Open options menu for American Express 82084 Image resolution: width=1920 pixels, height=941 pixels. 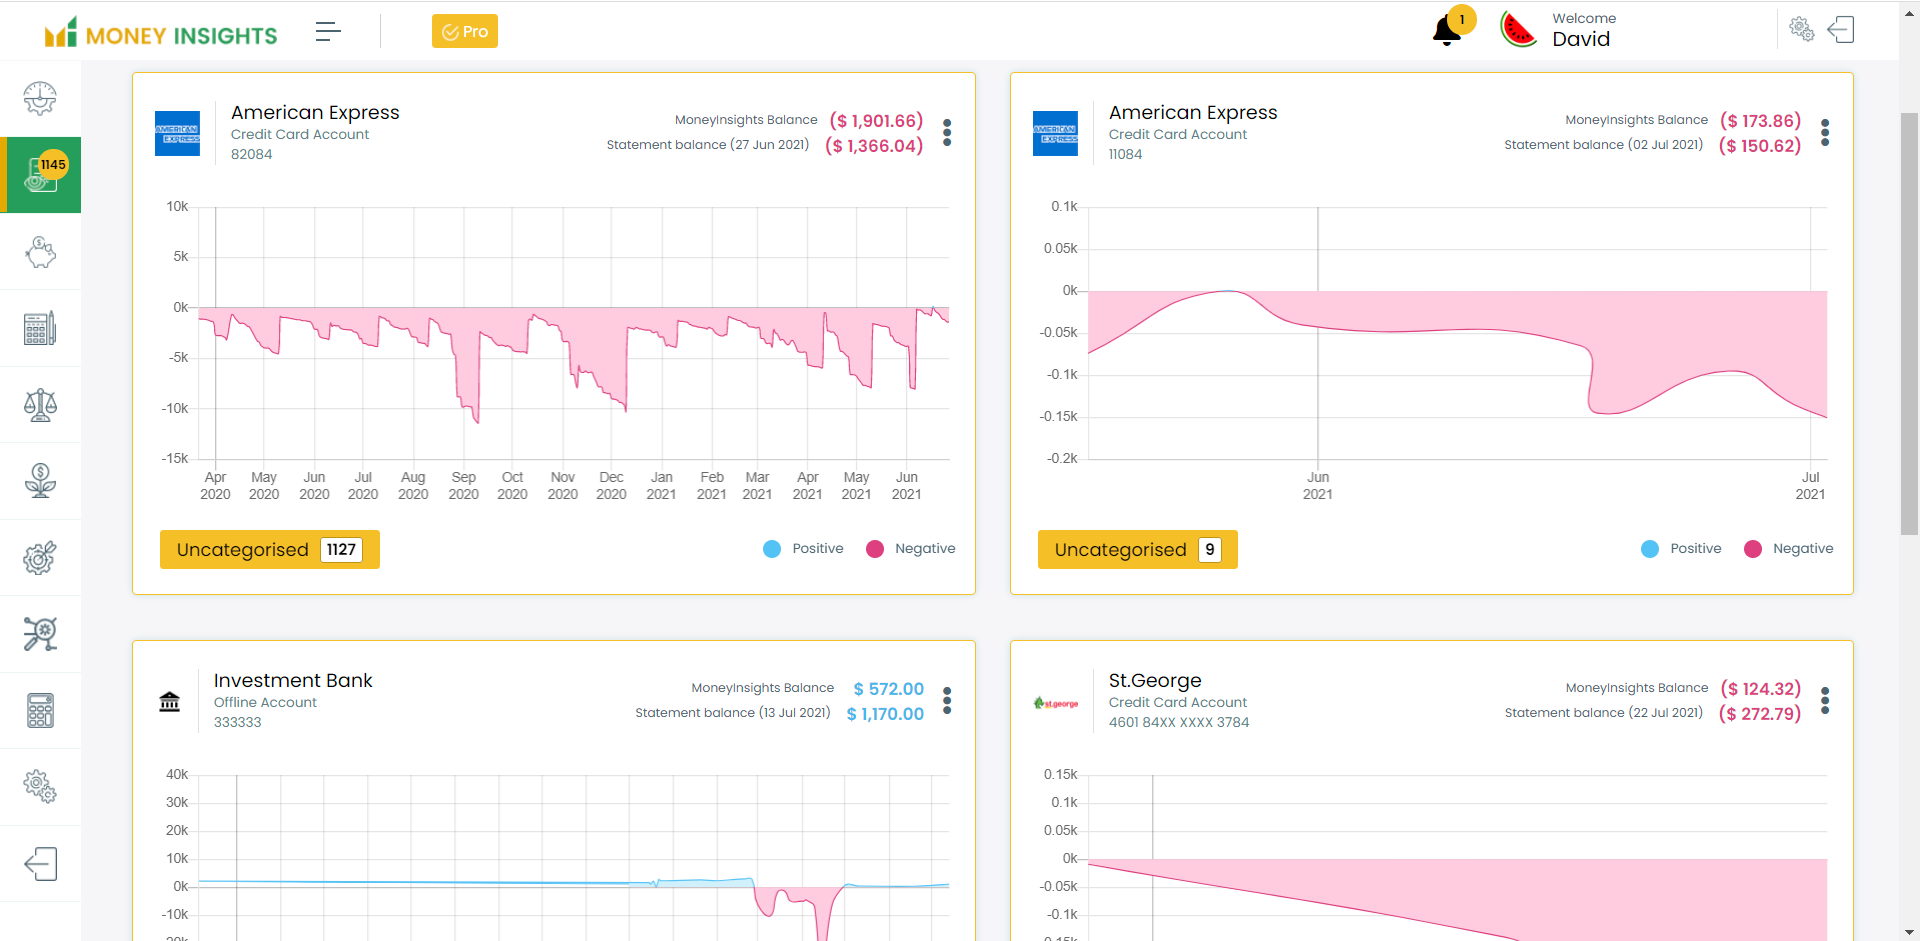pyautogui.click(x=947, y=132)
